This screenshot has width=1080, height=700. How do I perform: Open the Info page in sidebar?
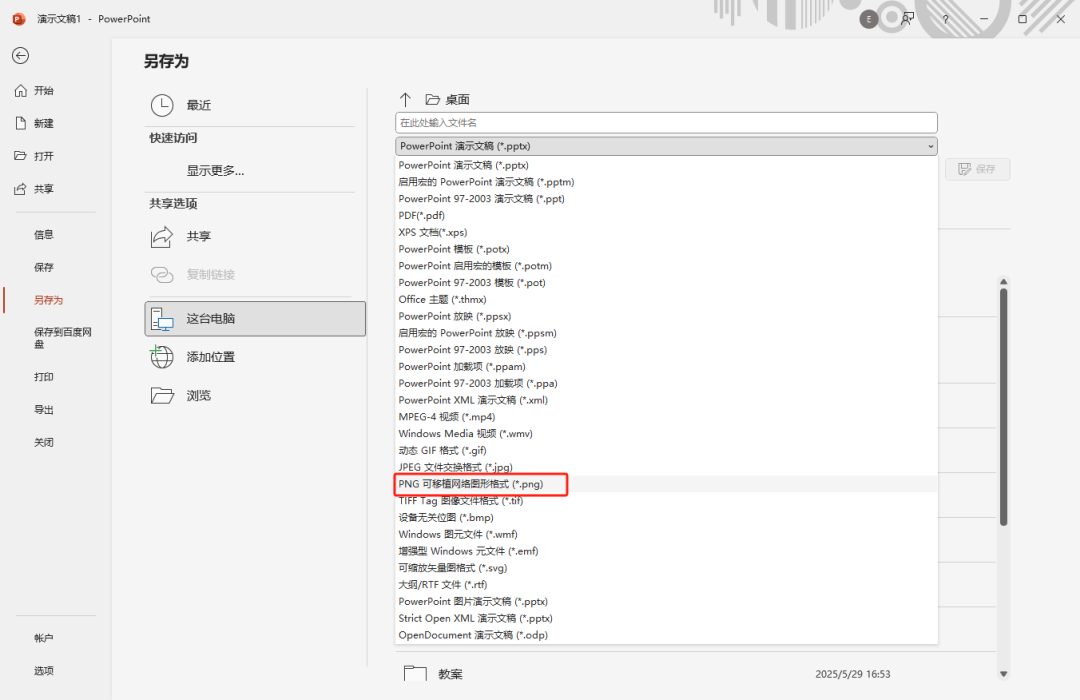44,235
